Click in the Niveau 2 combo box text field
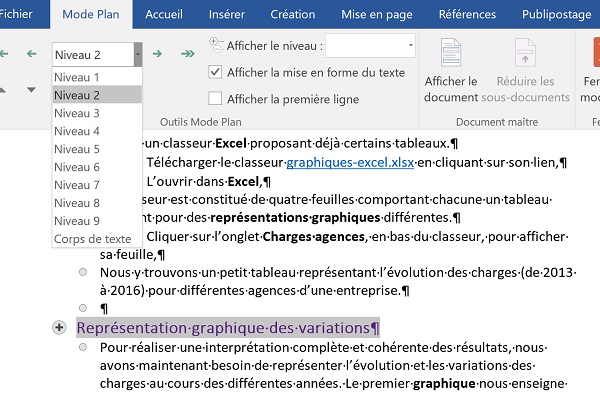Image resolution: width=600 pixels, height=395 pixels. coord(93,55)
